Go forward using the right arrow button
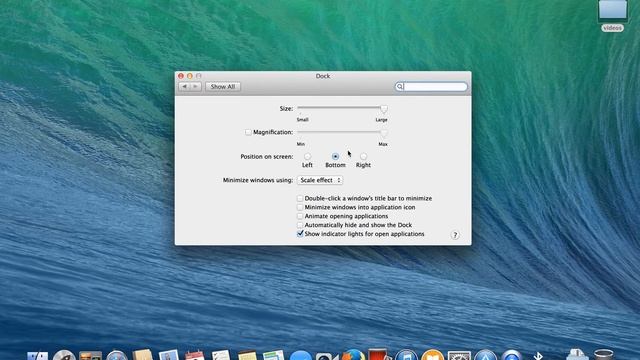This screenshot has height=360, width=640. (196, 87)
